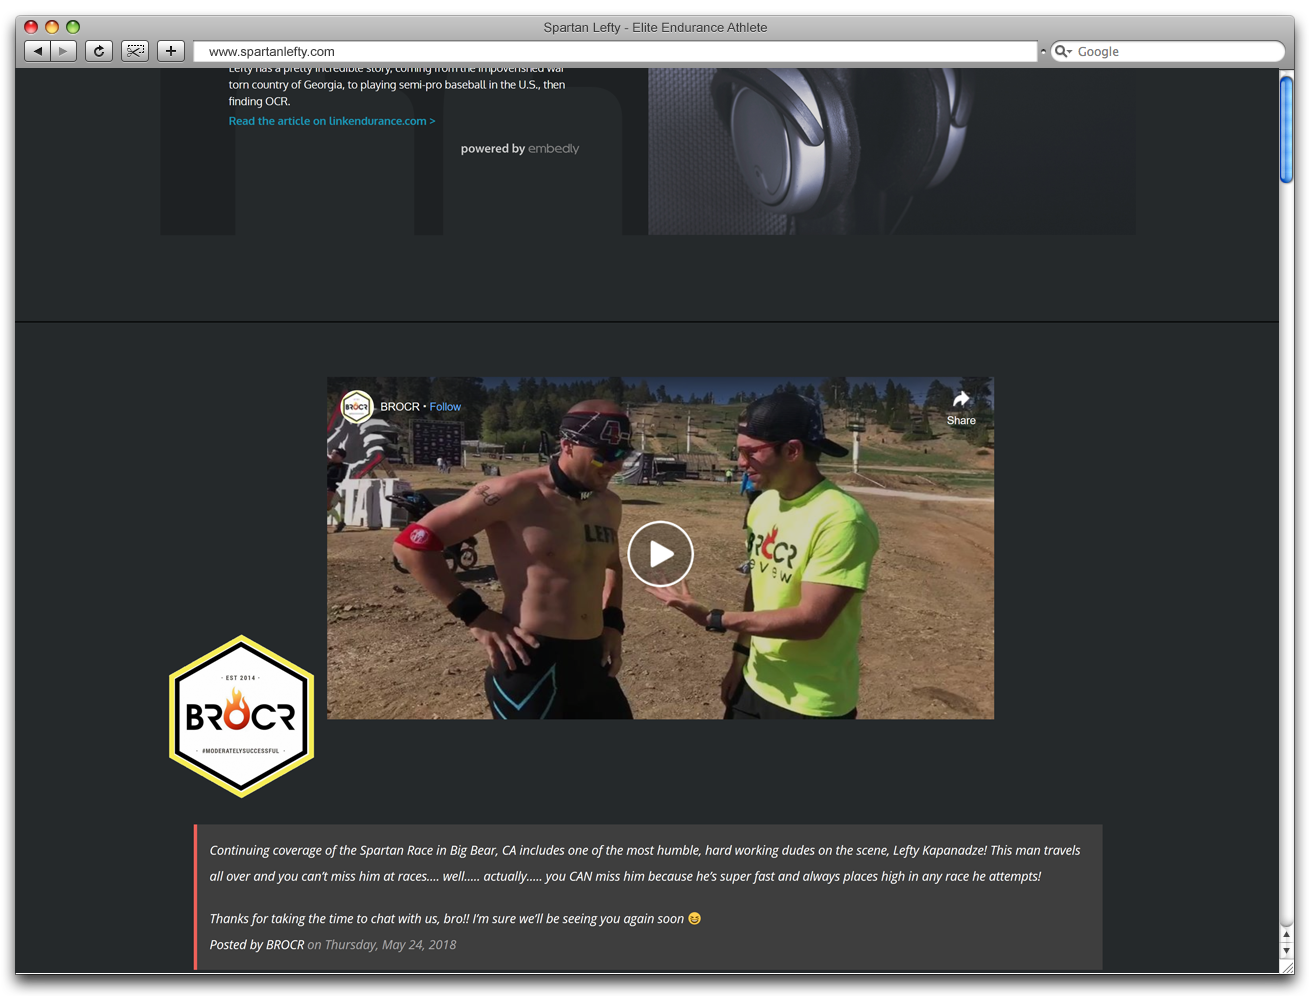Click the yellow minimize window button
Image resolution: width=1310 pixels, height=996 pixels.
click(52, 27)
